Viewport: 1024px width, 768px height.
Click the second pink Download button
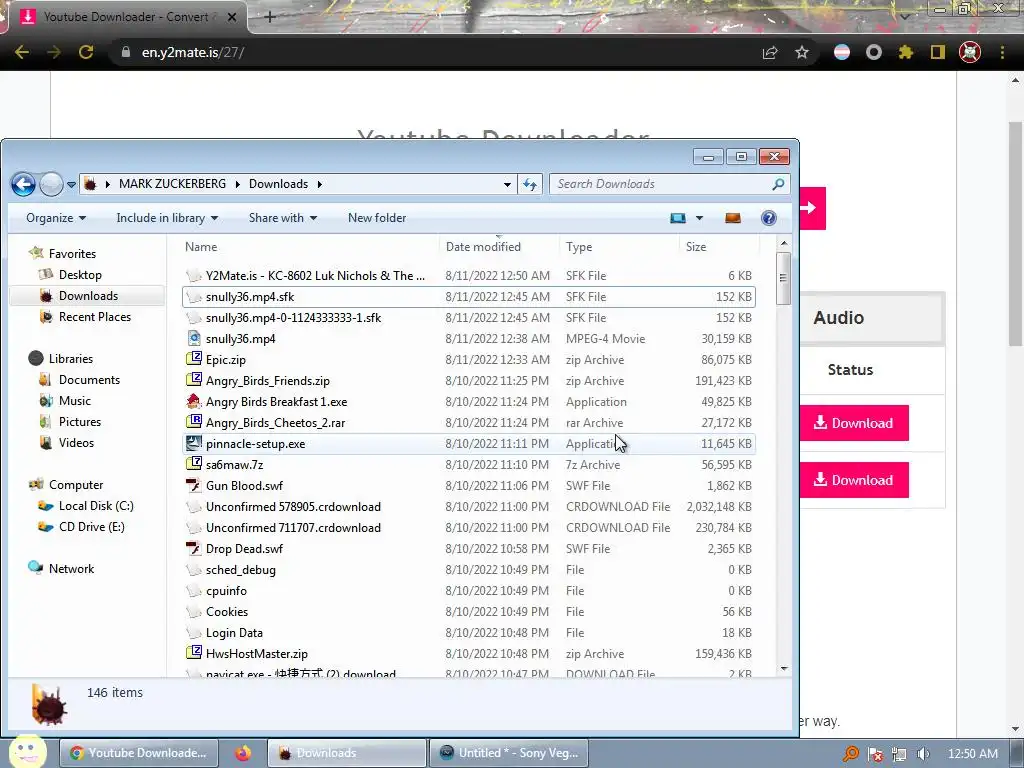[854, 480]
